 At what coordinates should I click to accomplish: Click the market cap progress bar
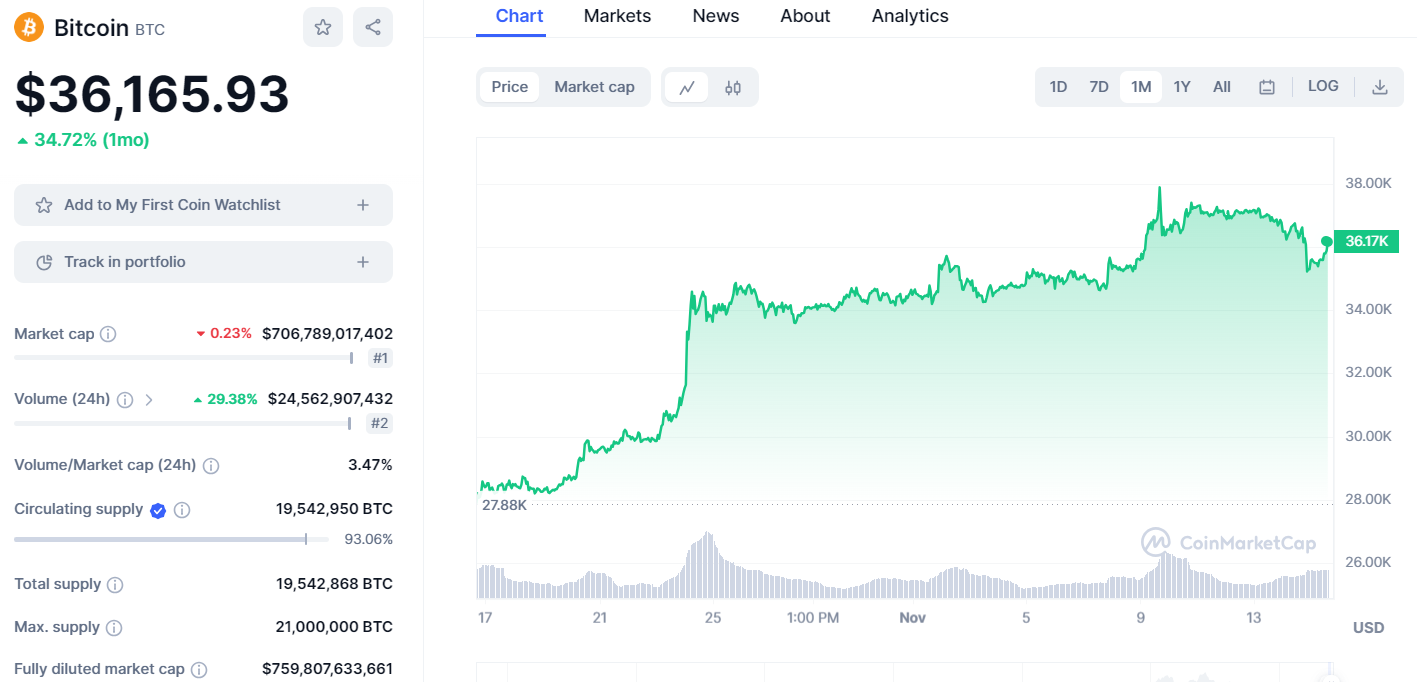(184, 357)
